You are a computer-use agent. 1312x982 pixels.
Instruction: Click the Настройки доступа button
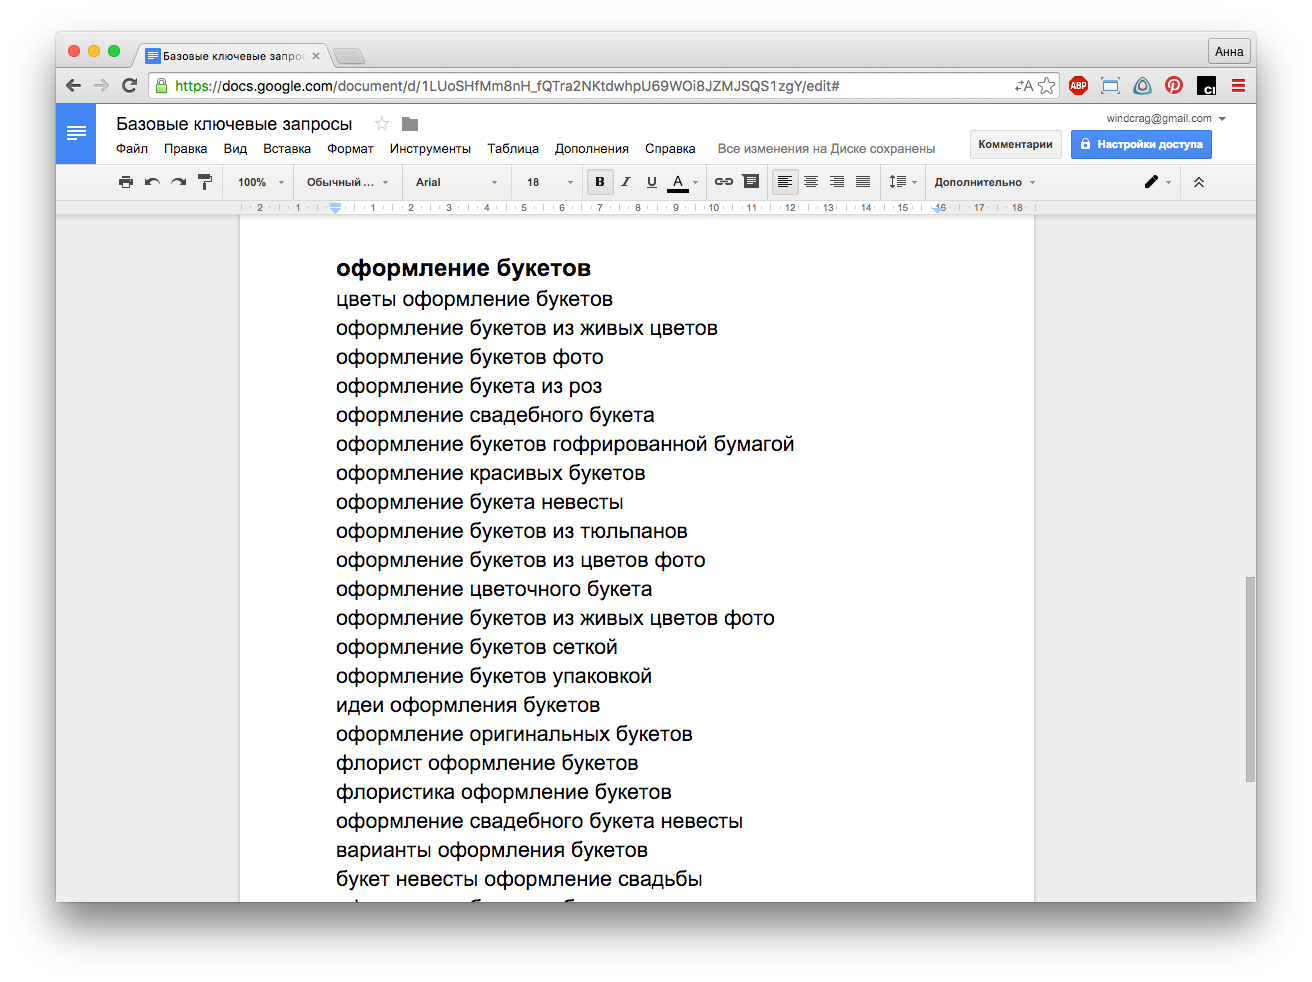coord(1141,145)
